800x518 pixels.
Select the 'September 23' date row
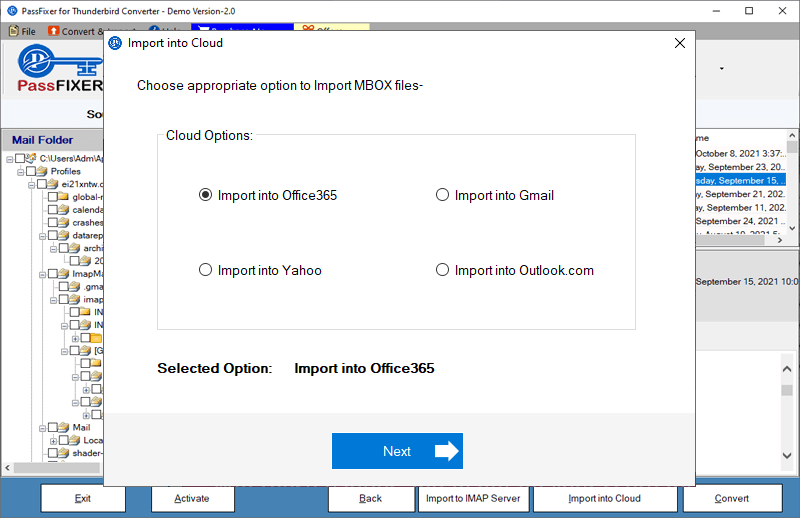pyautogui.click(x=741, y=167)
